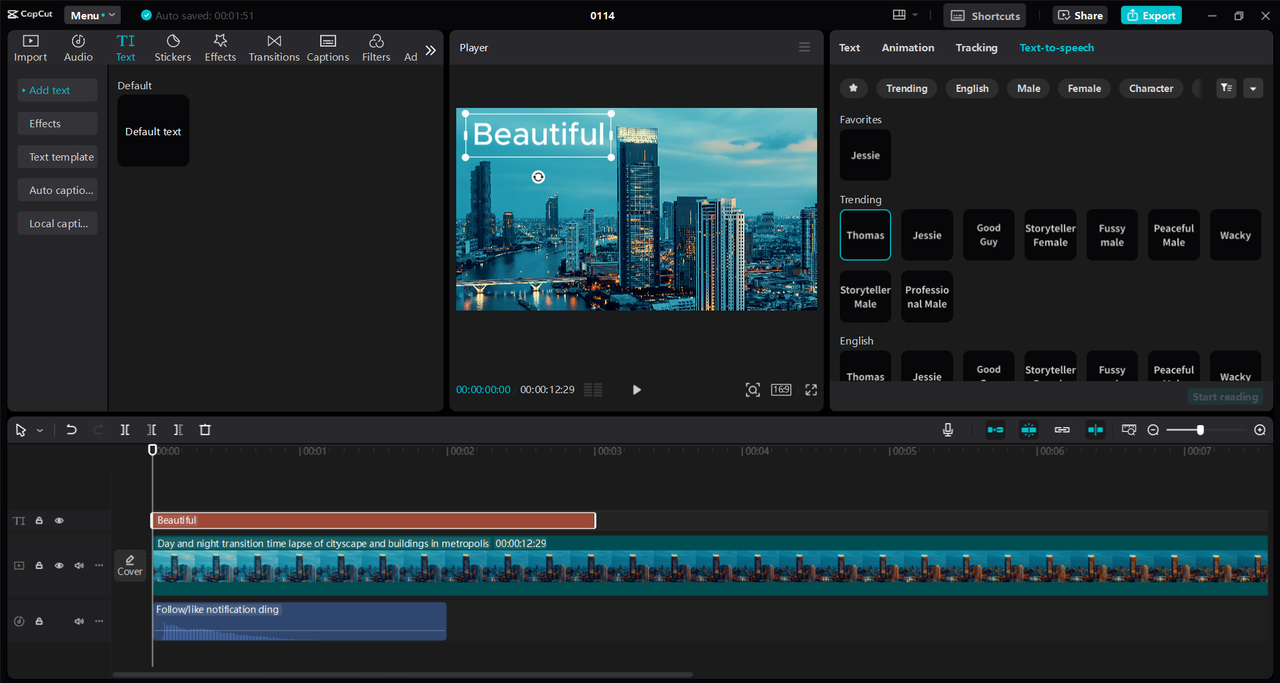Open the Captions tab
This screenshot has width=1280, height=683.
coord(328,48)
